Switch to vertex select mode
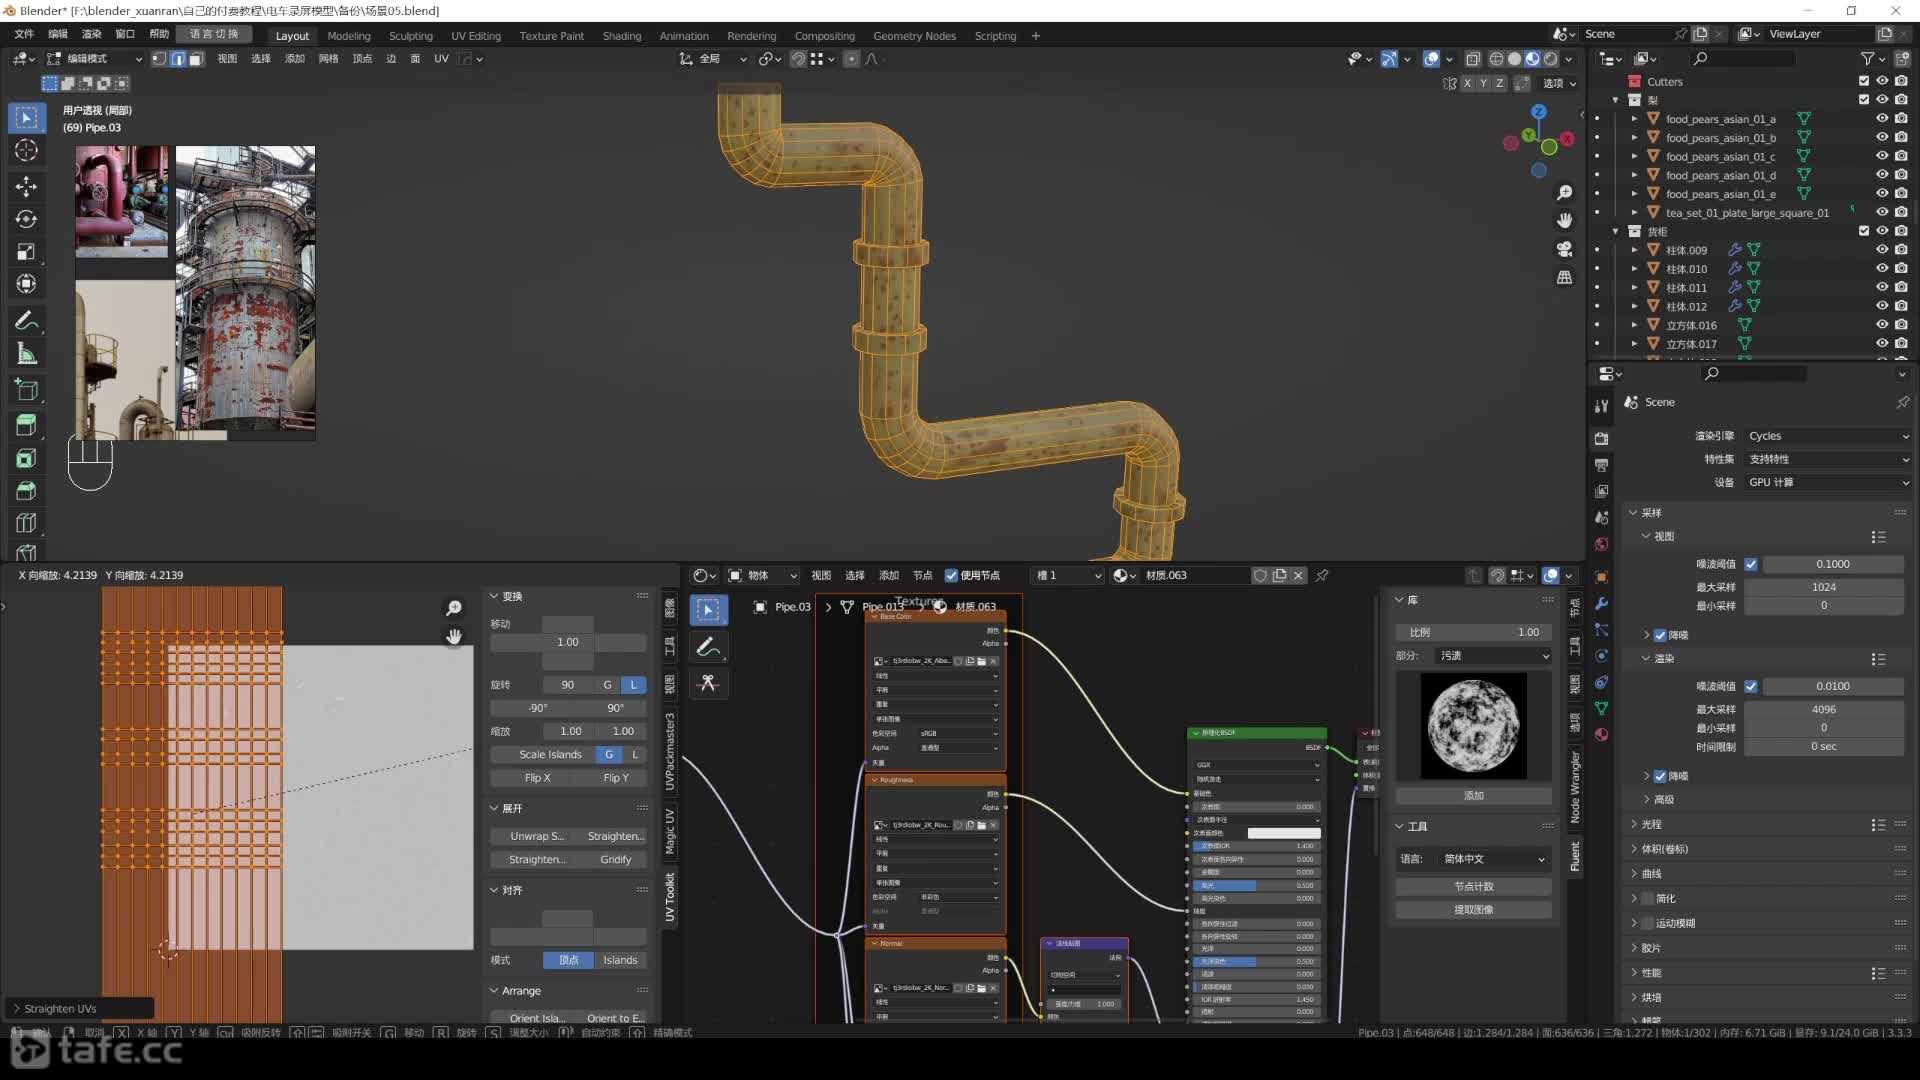 [x=159, y=59]
